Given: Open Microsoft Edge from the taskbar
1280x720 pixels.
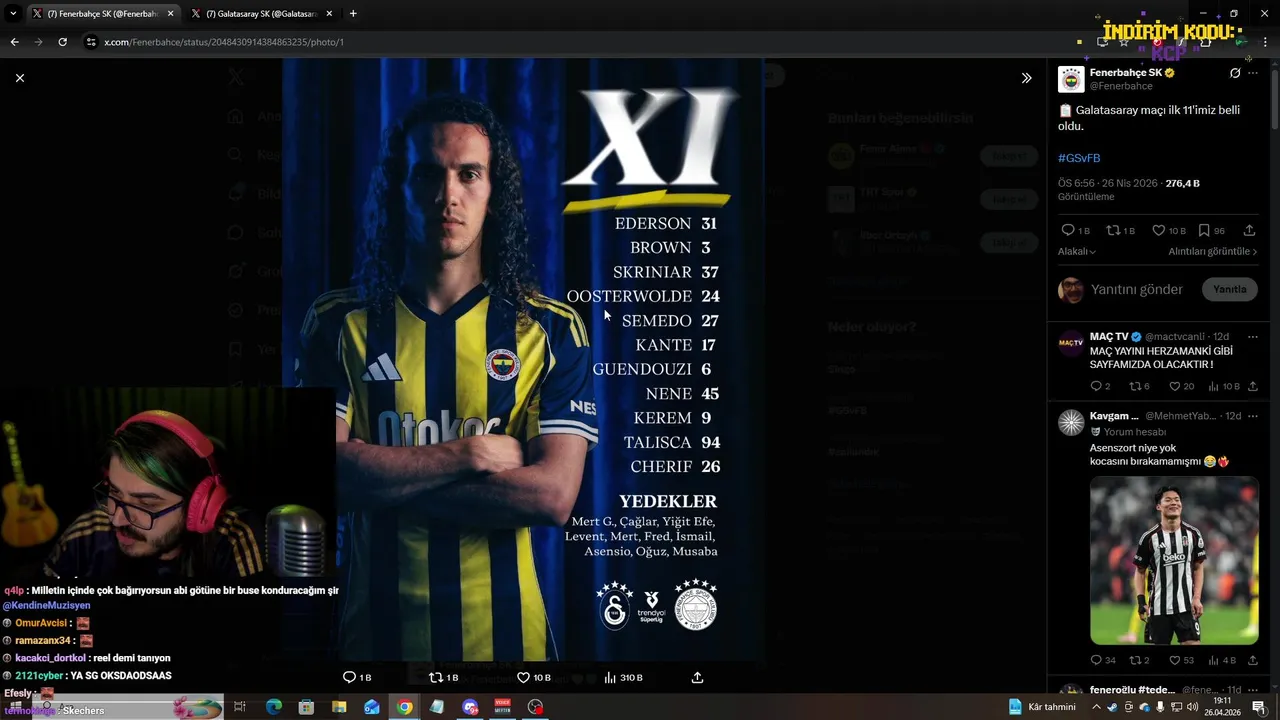Looking at the screenshot, I should click(x=273, y=707).
